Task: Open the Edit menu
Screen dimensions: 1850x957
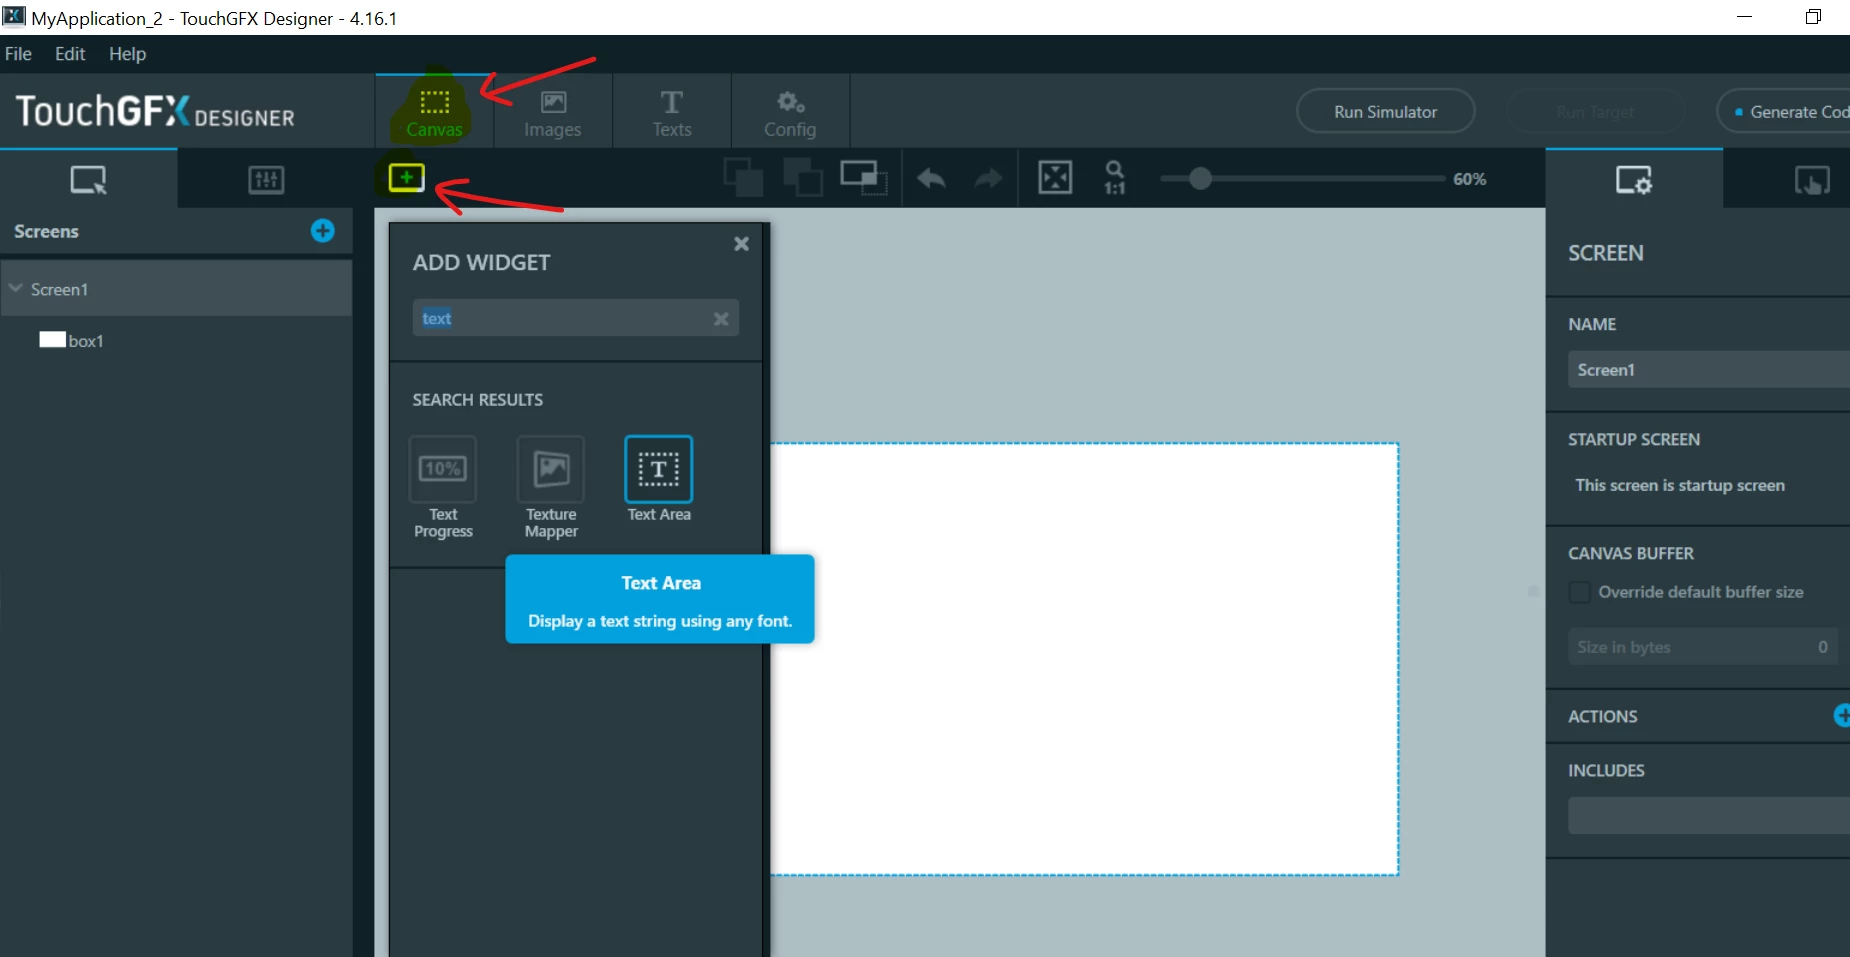Action: 70,54
